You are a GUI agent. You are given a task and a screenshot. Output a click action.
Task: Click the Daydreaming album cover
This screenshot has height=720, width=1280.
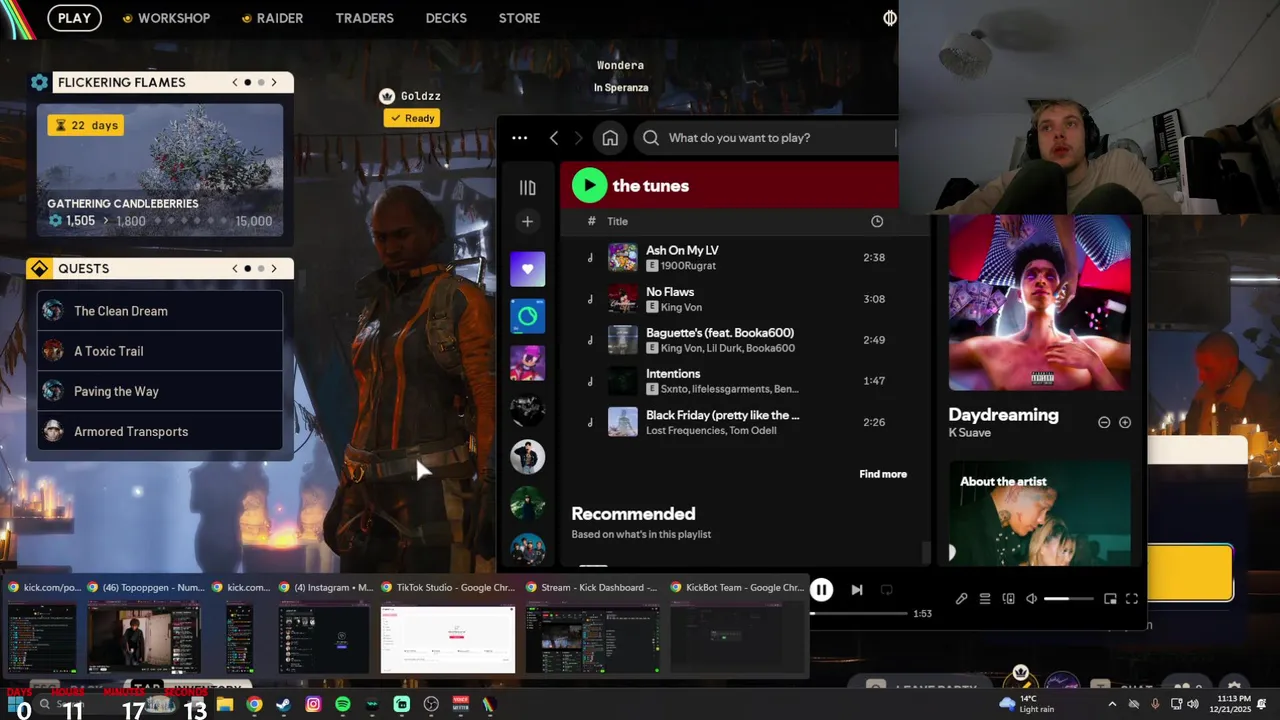coord(1039,302)
